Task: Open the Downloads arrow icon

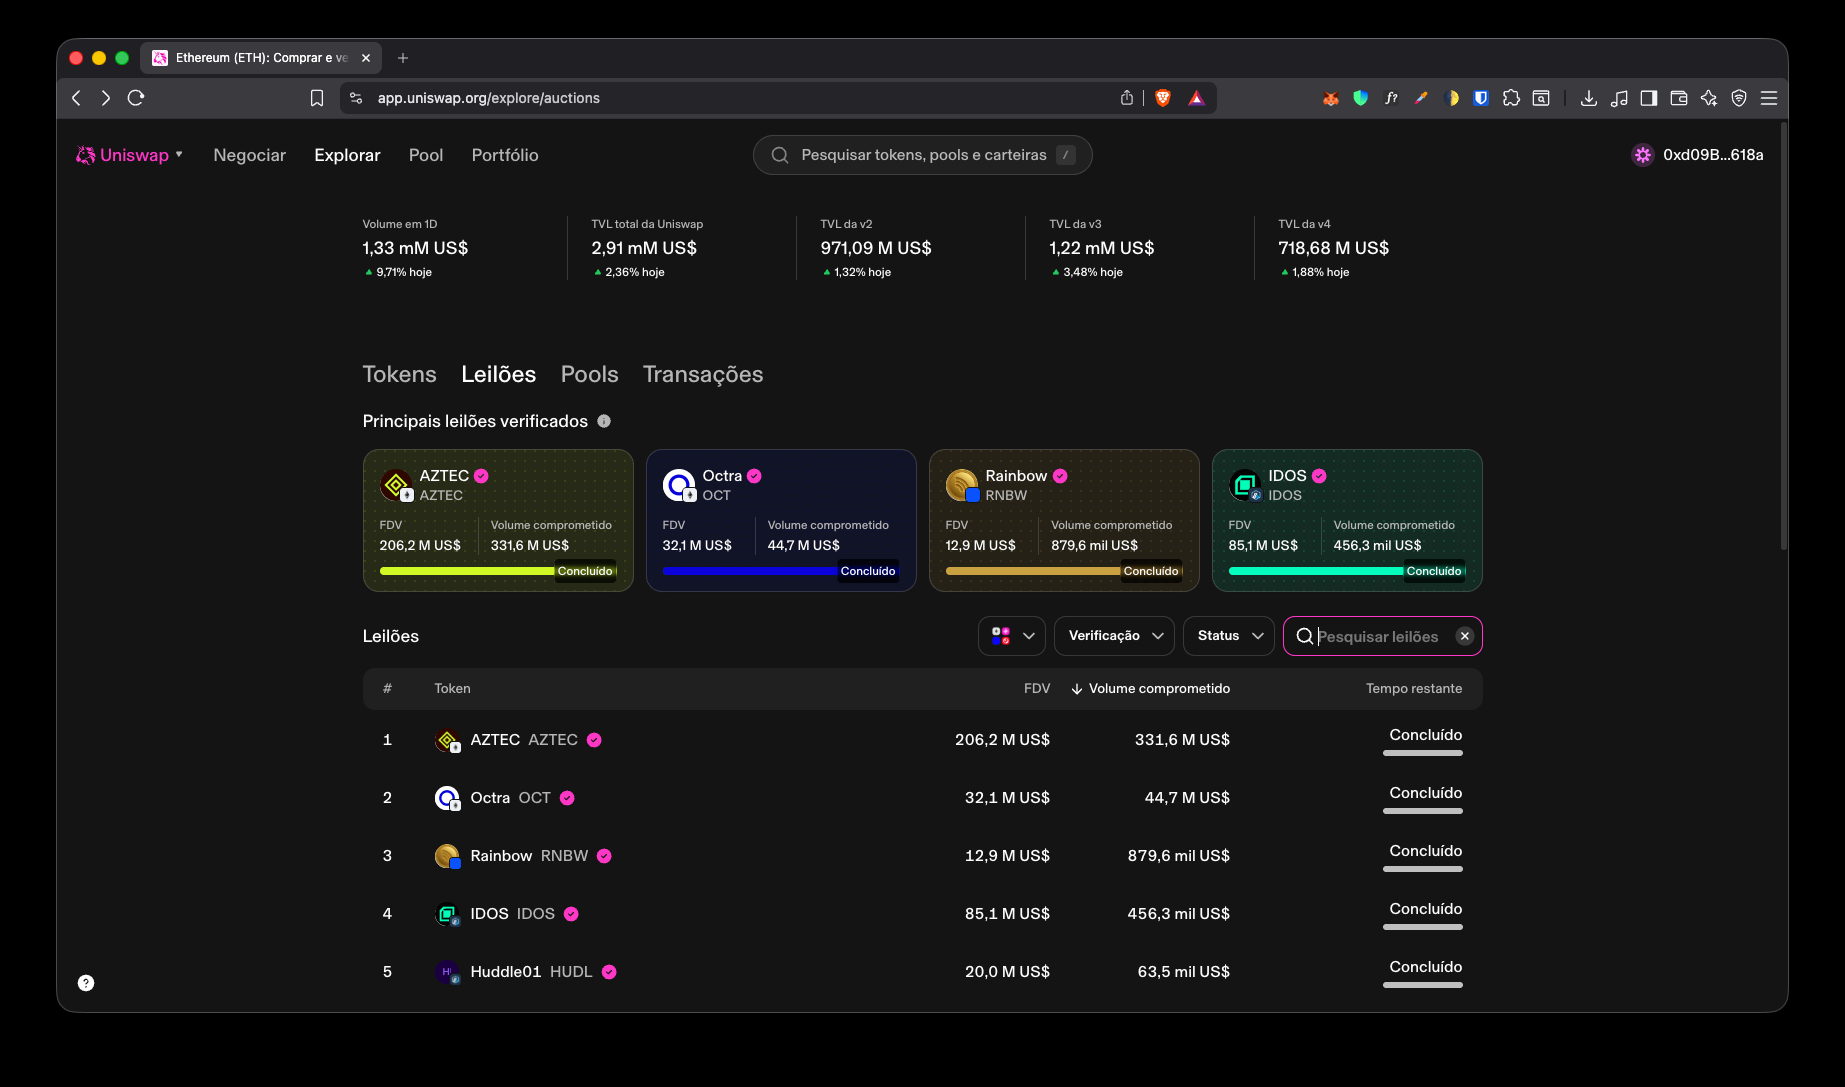Action: (1588, 98)
